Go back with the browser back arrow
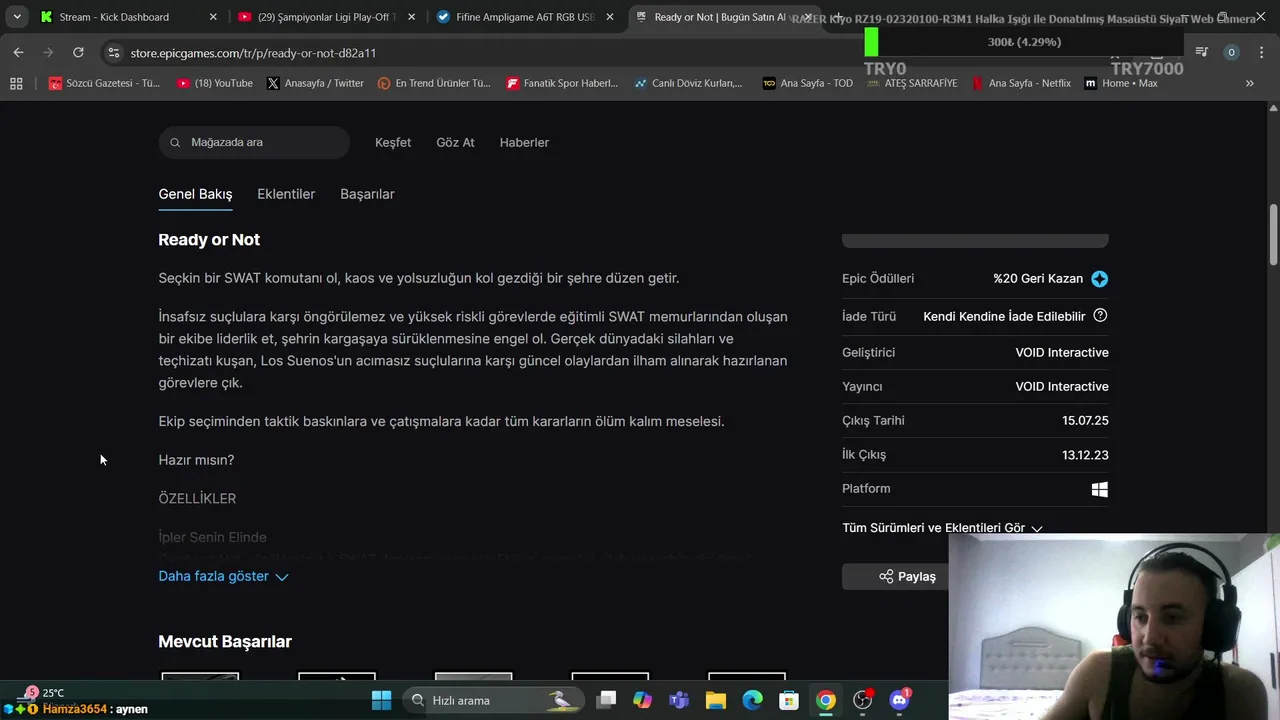 [x=18, y=52]
